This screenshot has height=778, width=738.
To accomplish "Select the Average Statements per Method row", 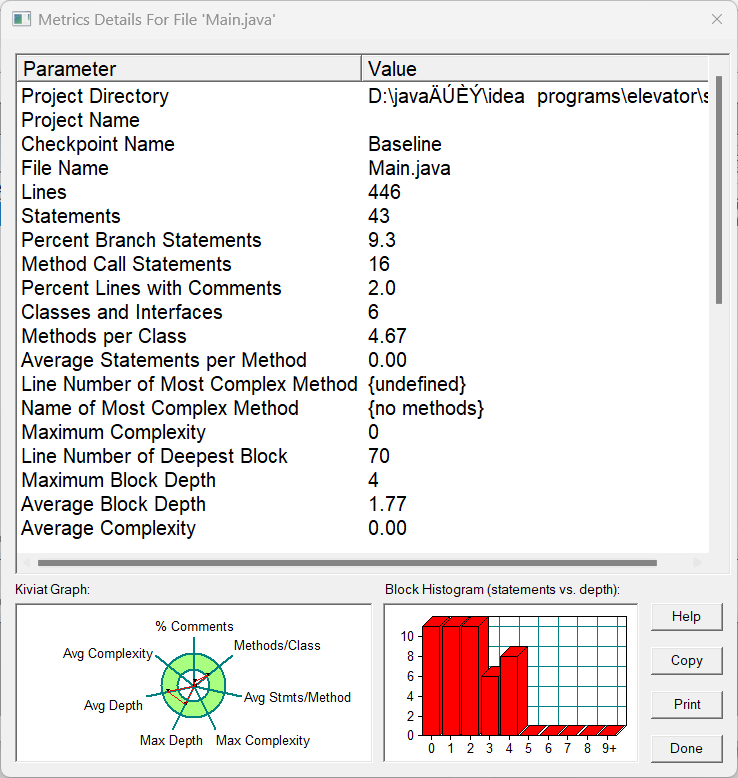I will pyautogui.click(x=363, y=360).
